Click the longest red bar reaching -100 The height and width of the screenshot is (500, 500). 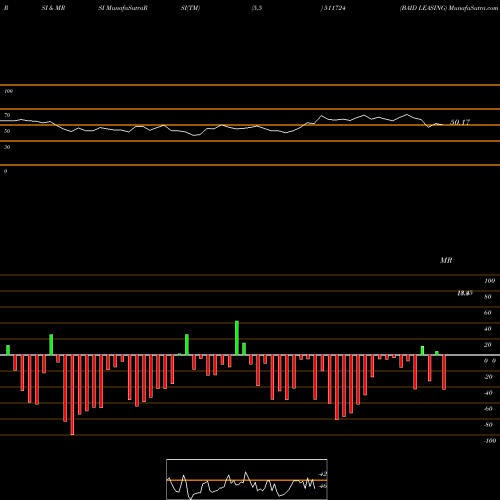(72, 395)
